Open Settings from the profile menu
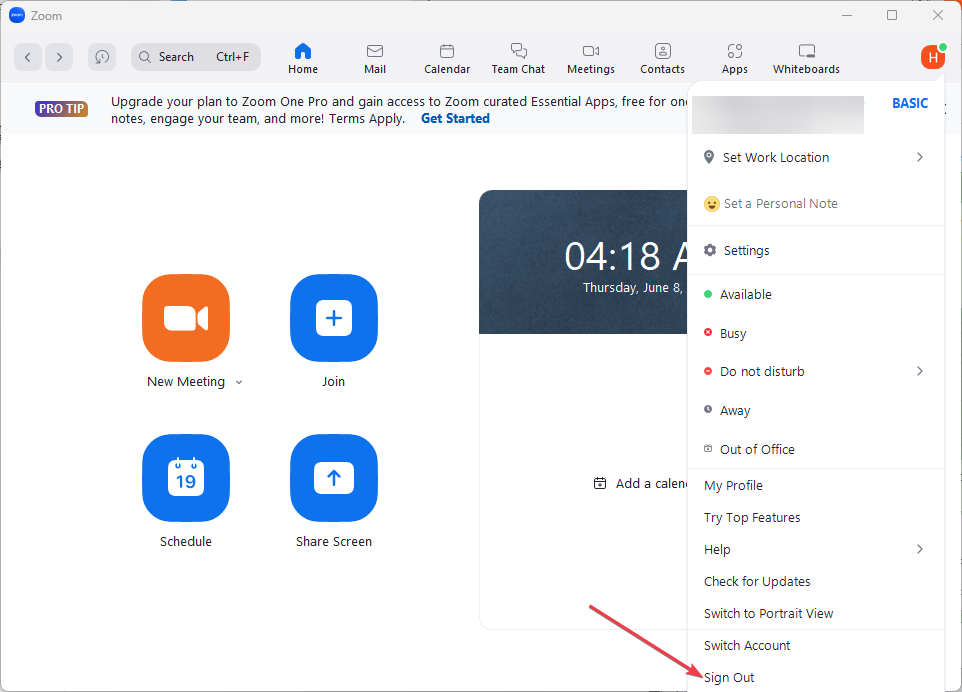The width and height of the screenshot is (962, 692). (x=815, y=250)
